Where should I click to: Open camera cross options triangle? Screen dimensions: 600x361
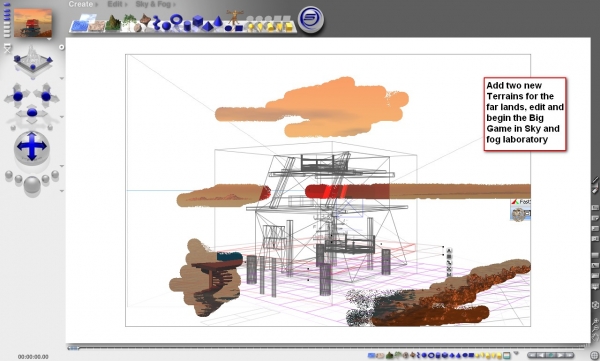pyautogui.click(x=62, y=117)
